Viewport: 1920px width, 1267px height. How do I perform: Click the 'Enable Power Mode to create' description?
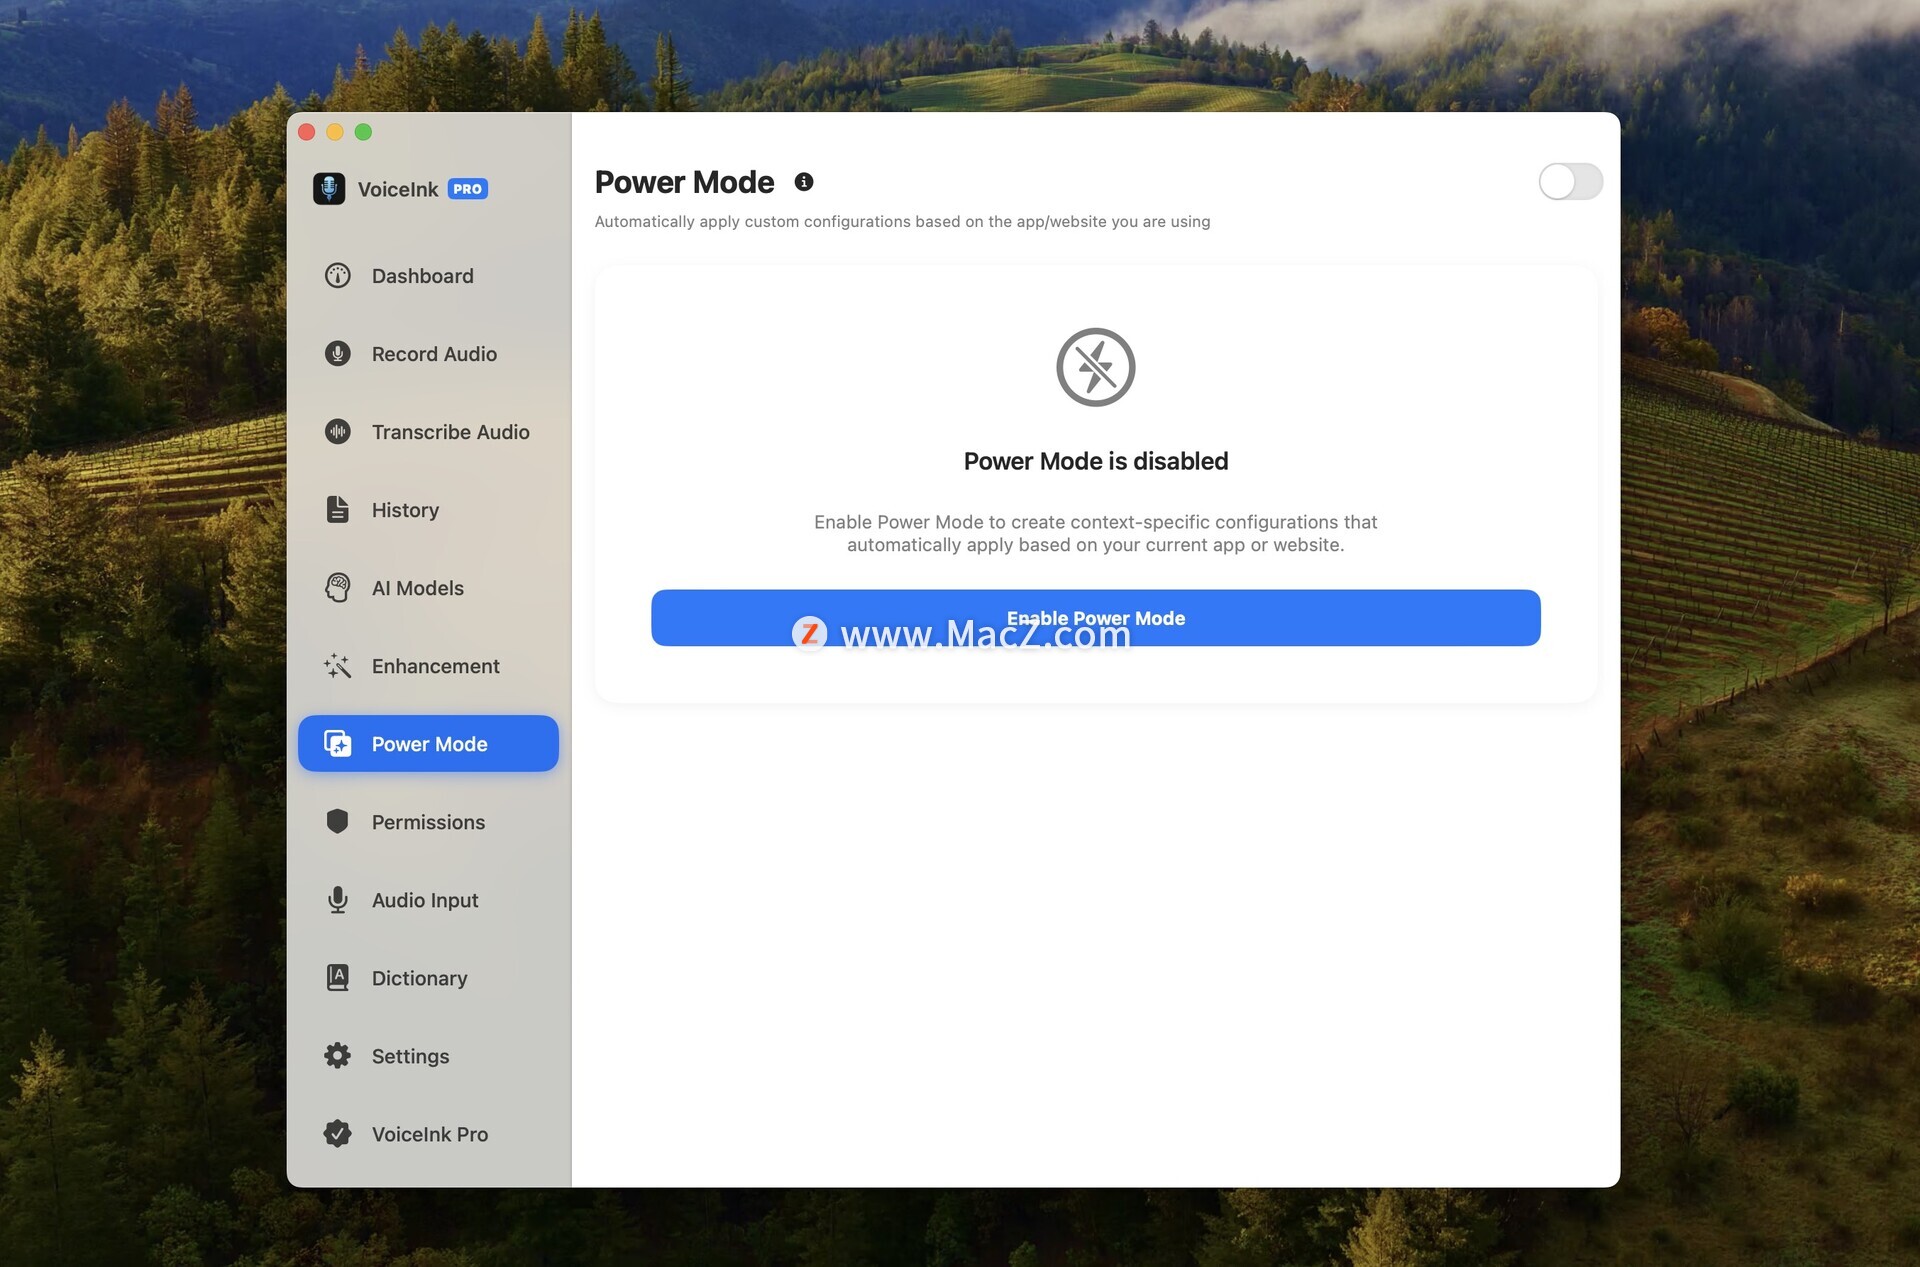(1096, 533)
